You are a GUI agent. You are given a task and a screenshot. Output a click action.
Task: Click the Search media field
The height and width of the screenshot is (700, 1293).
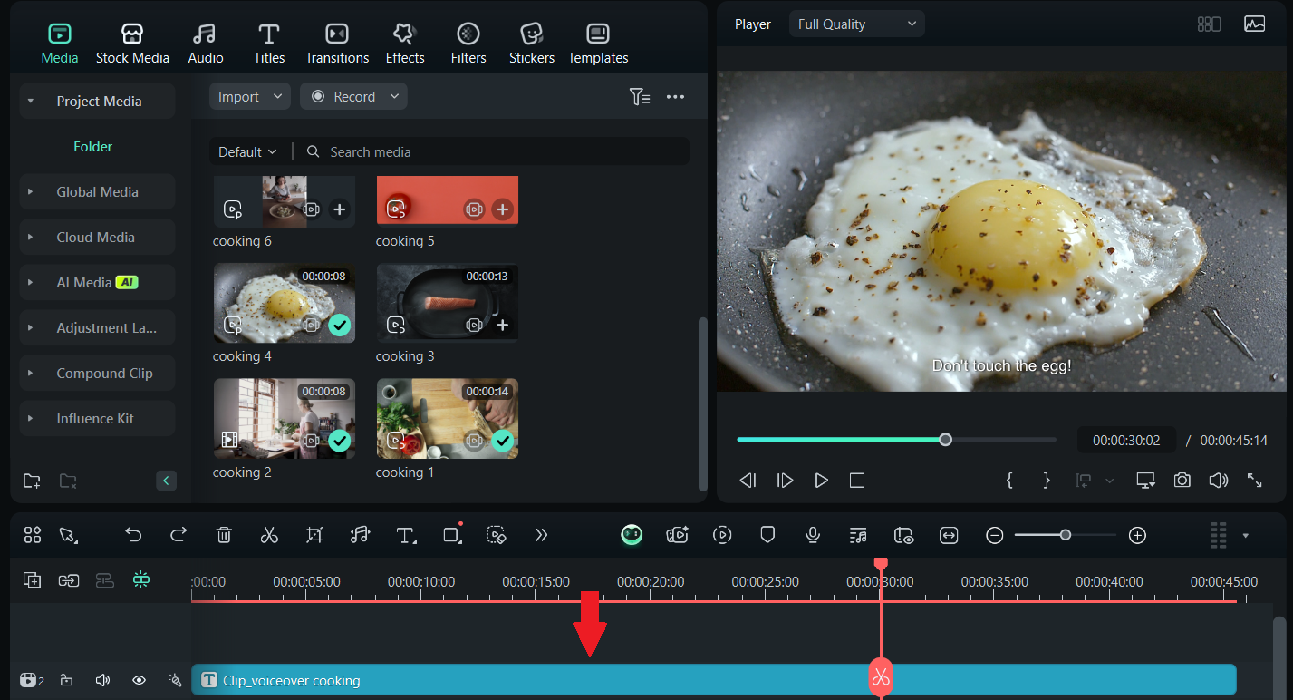(x=495, y=152)
